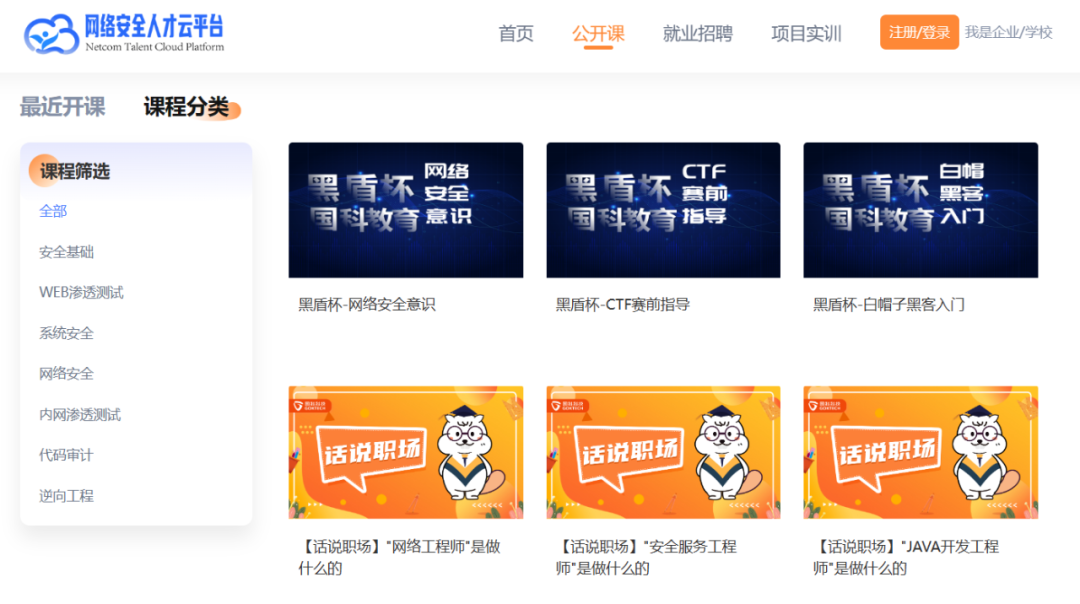Filter by 代码审计 category
The image size is (1080, 604).
(x=66, y=455)
